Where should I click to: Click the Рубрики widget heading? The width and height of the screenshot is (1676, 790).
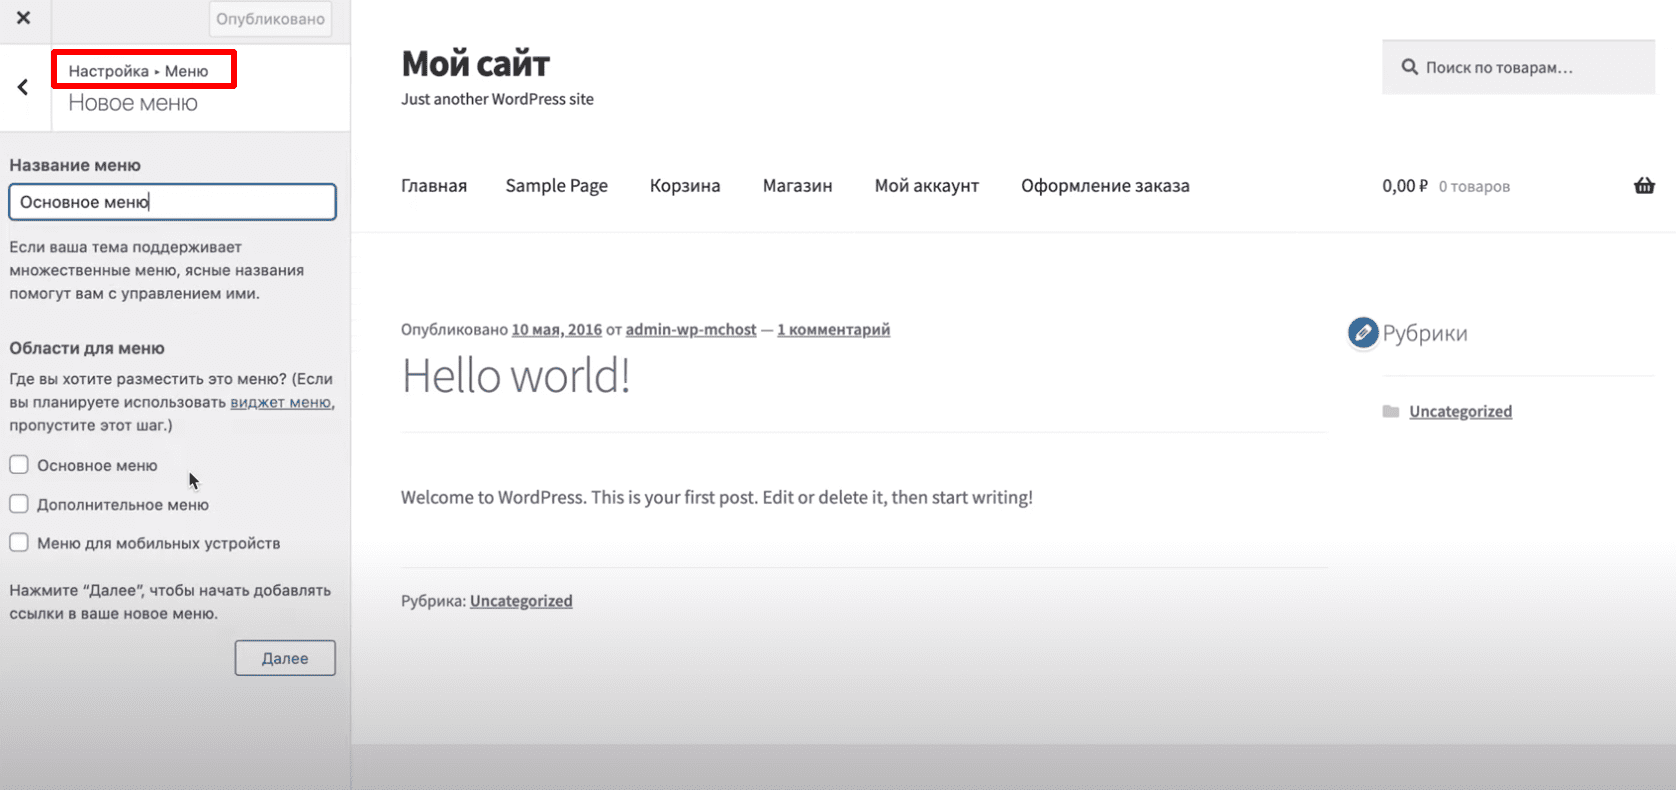(x=1425, y=333)
